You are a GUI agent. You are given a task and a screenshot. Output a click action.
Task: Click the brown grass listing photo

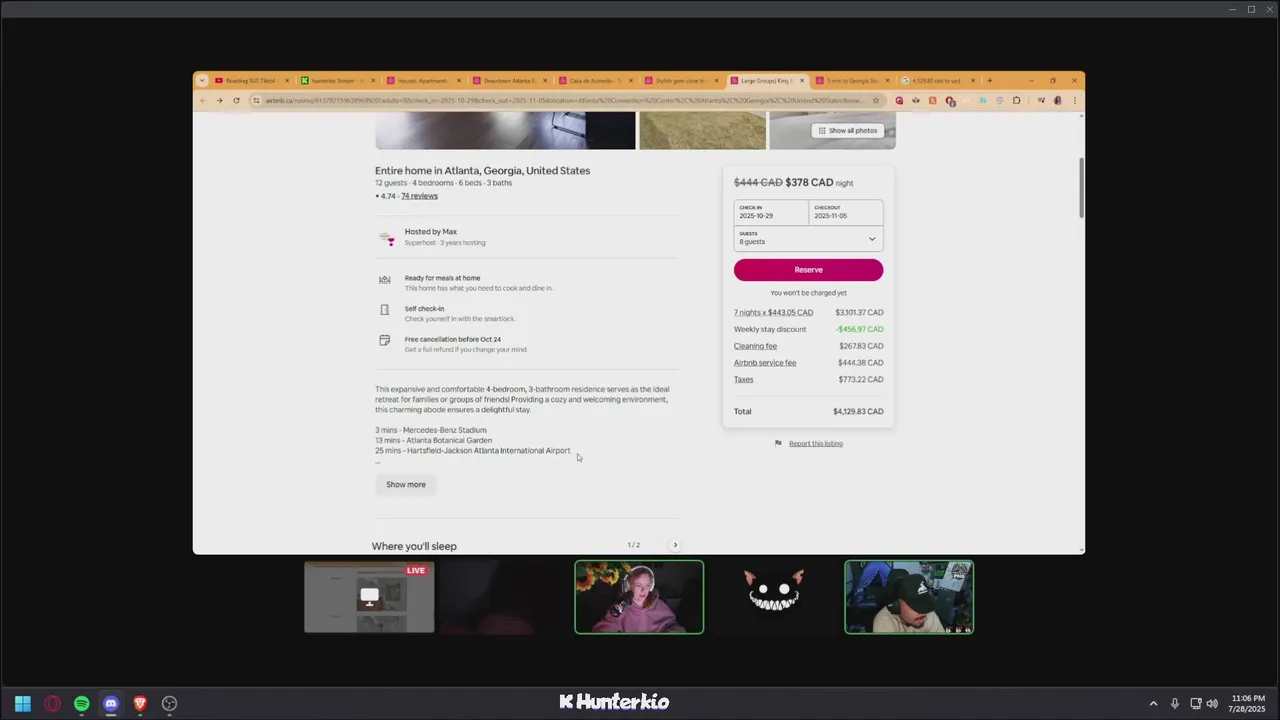point(702,131)
